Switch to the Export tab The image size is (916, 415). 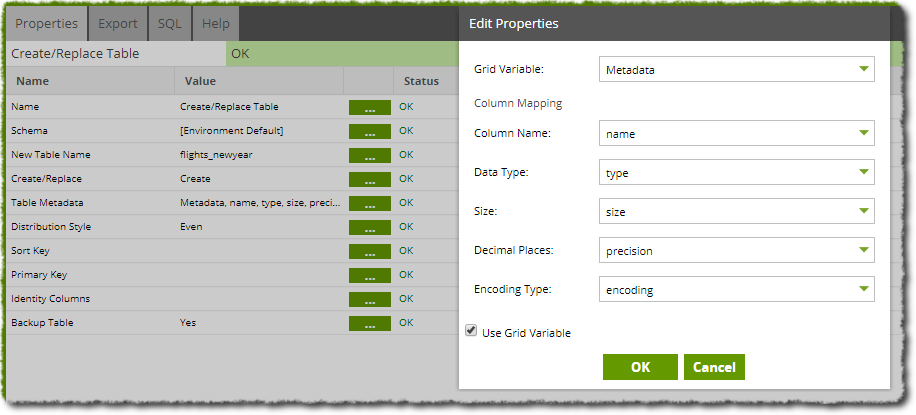click(x=118, y=24)
